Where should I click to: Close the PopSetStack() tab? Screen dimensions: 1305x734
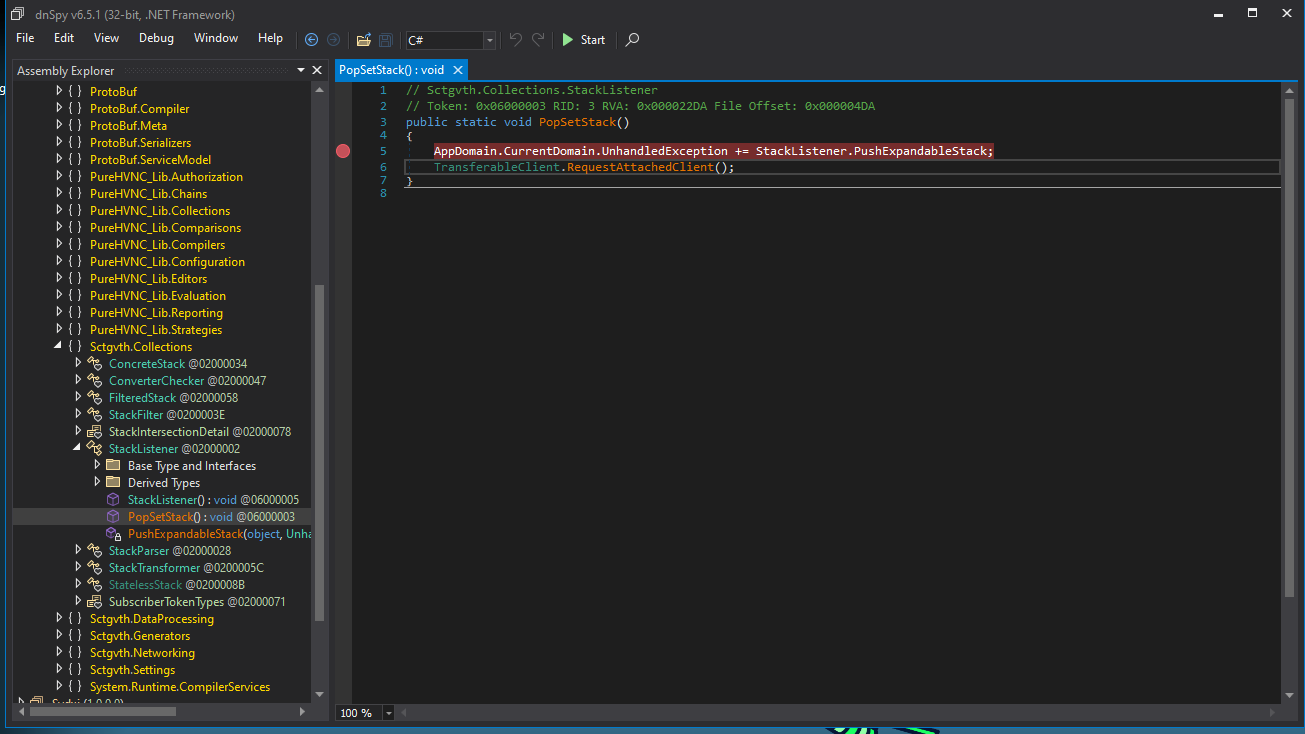click(x=457, y=70)
